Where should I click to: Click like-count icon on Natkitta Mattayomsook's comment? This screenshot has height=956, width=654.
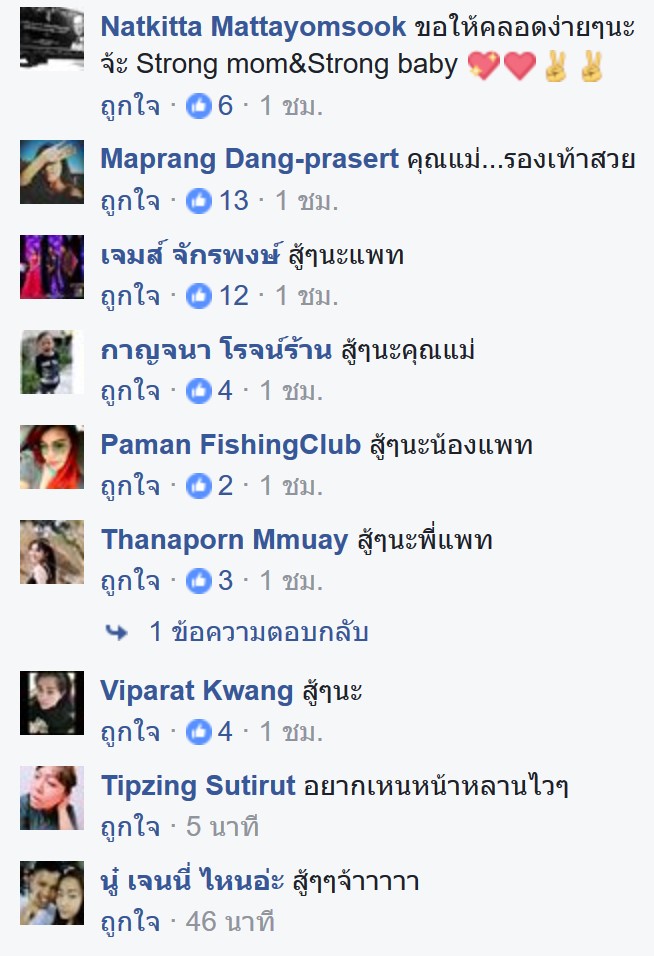click(x=199, y=106)
